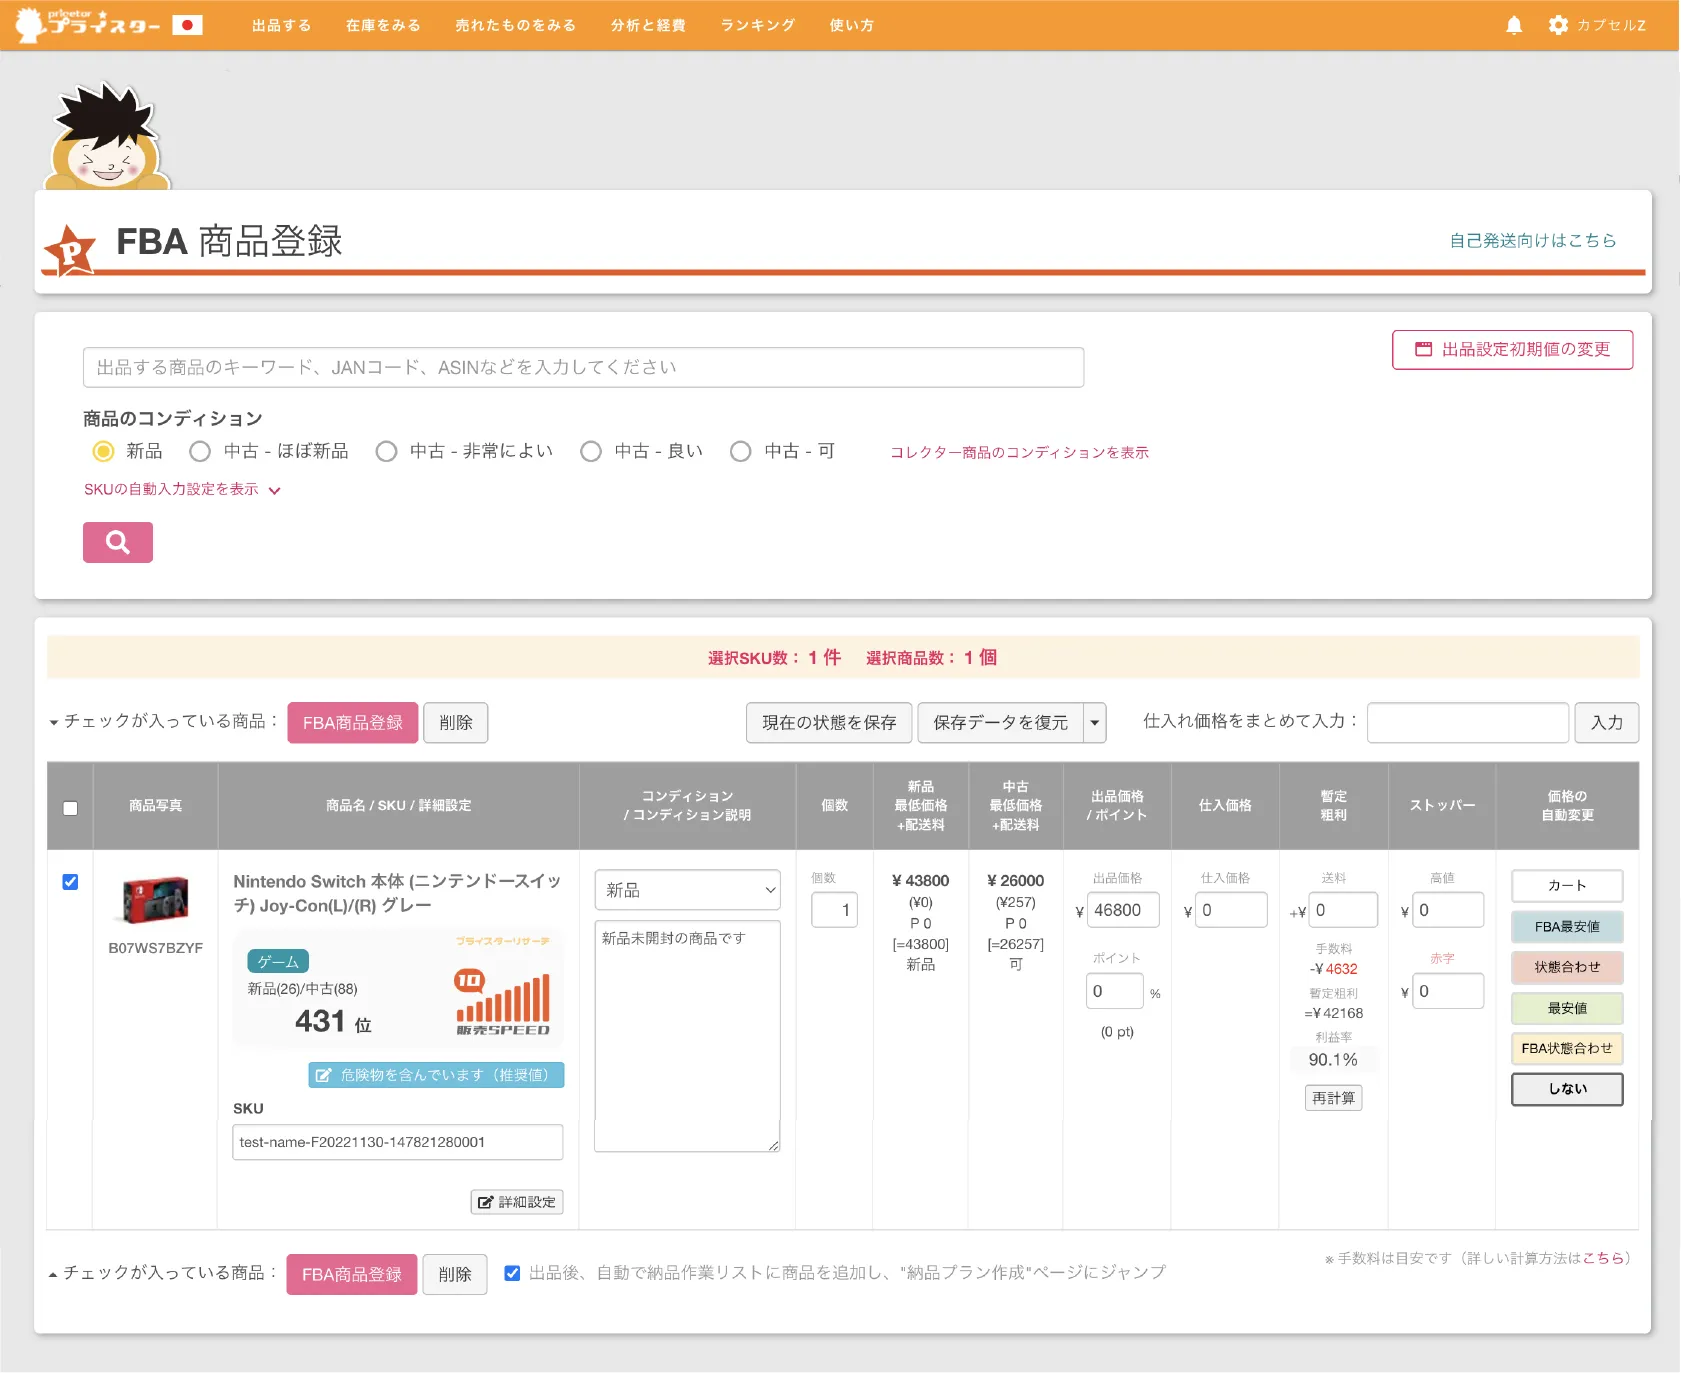
Task: Click 再計算 button
Action: [1333, 1098]
